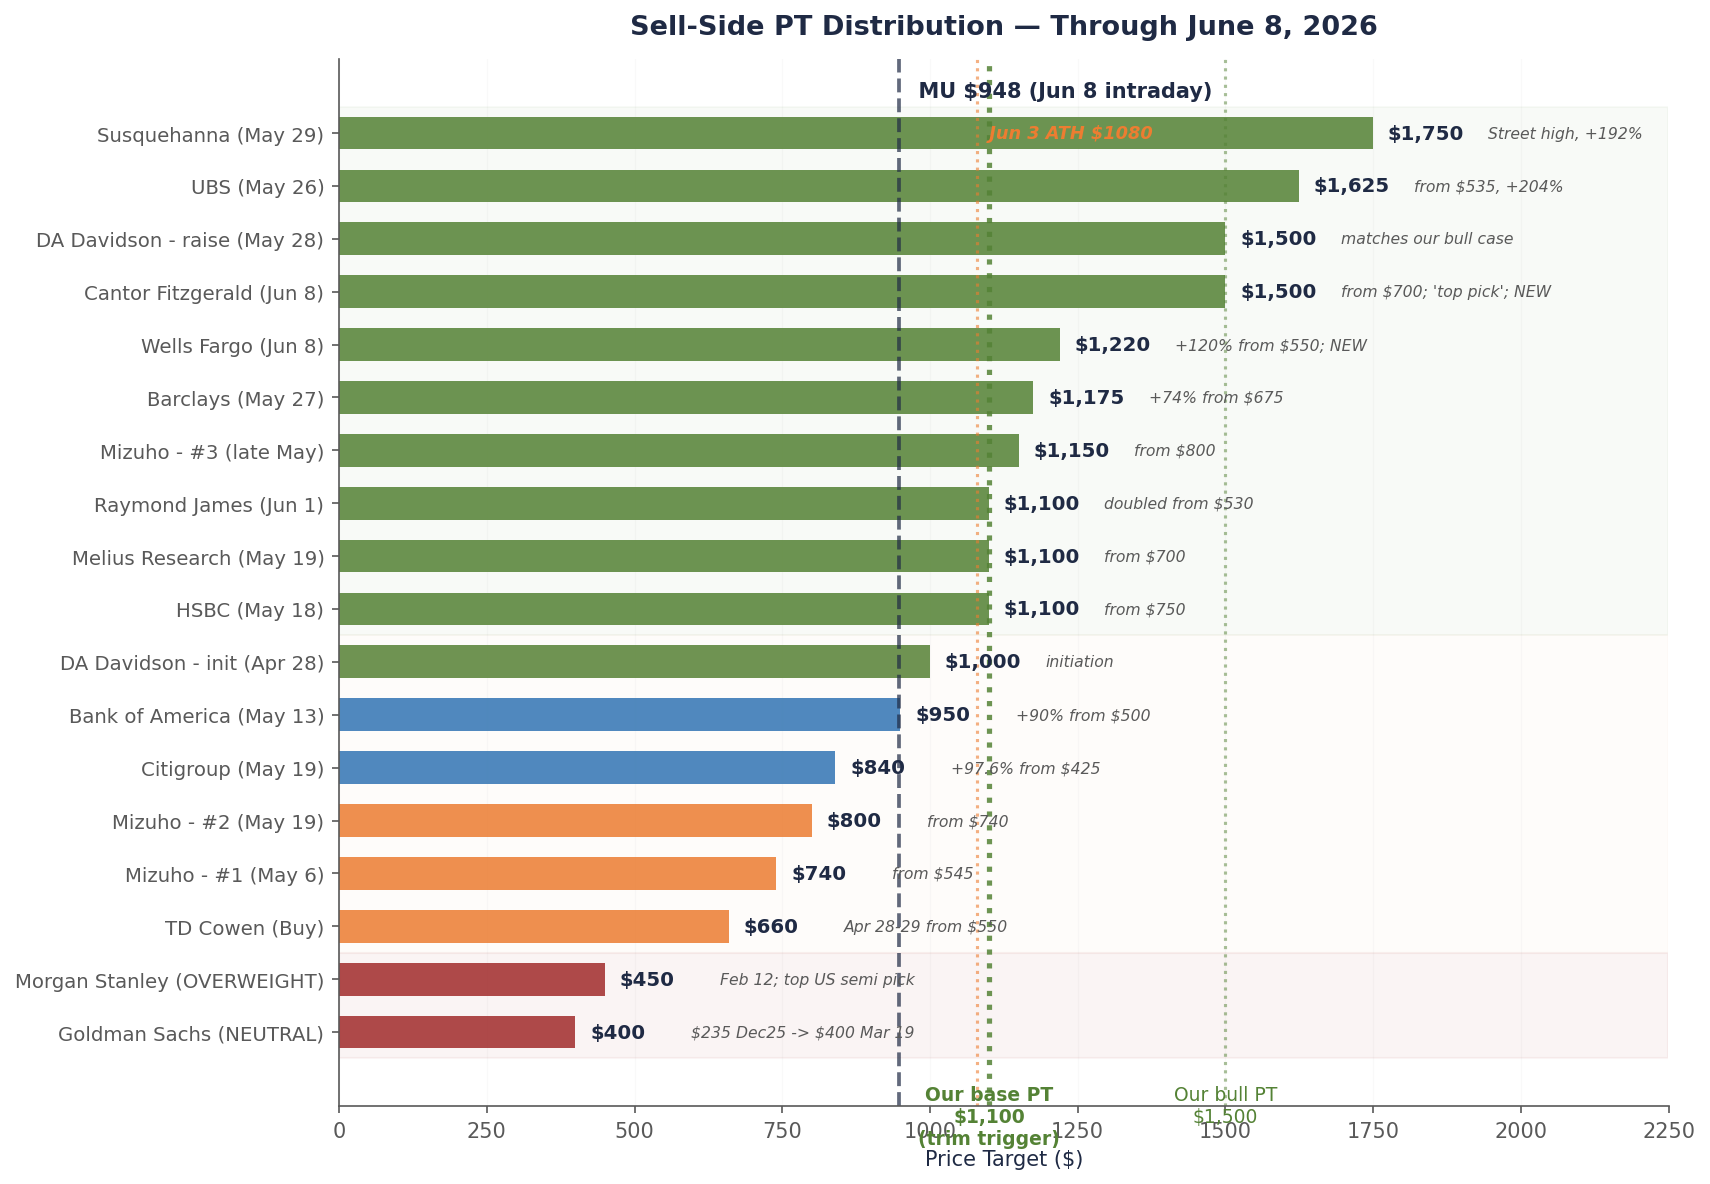Click the "from $700; 'top pick'; NEW" note

click(1446, 292)
